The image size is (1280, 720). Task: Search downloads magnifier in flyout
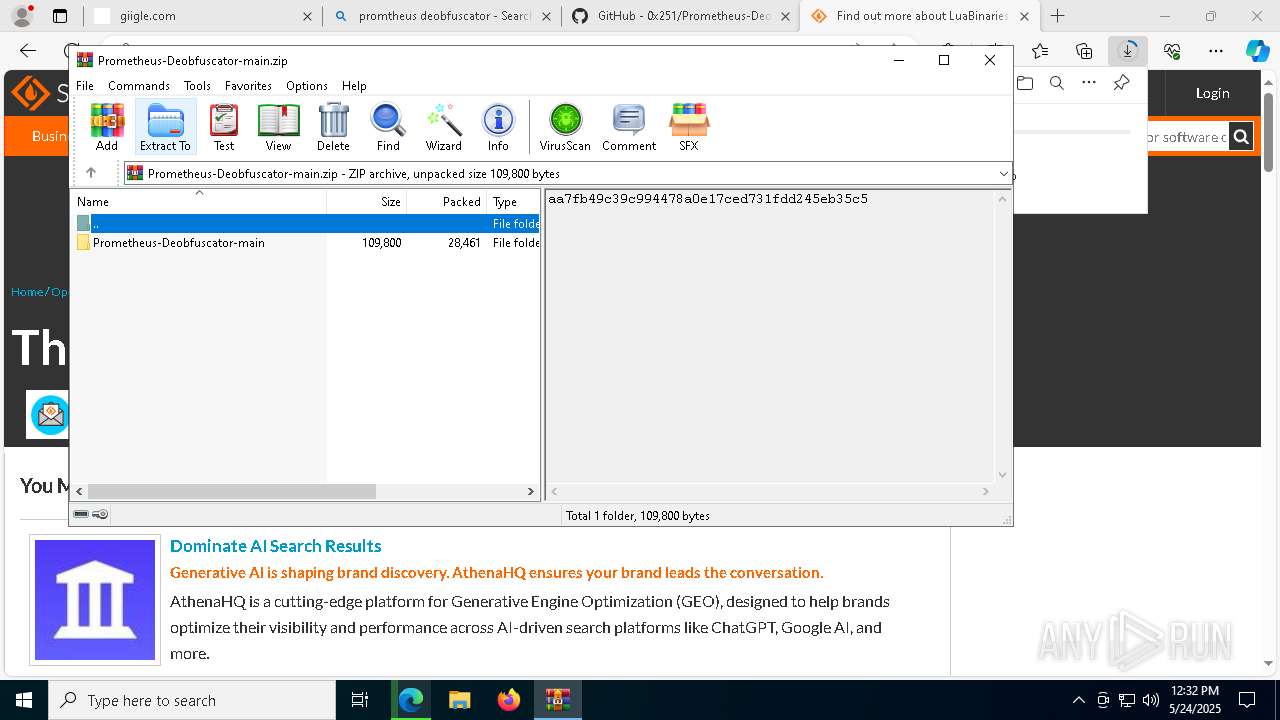[x=1057, y=83]
